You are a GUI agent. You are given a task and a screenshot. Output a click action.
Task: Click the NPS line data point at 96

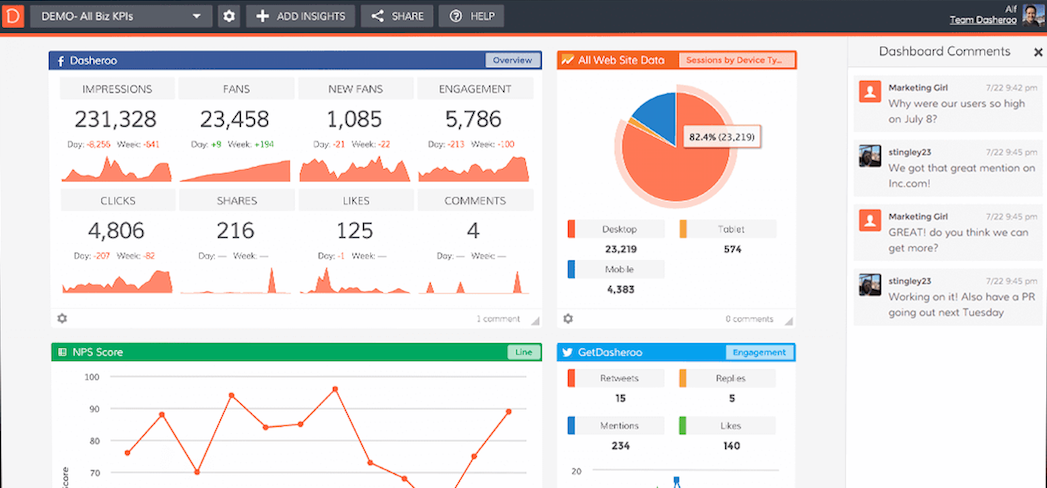click(335, 389)
